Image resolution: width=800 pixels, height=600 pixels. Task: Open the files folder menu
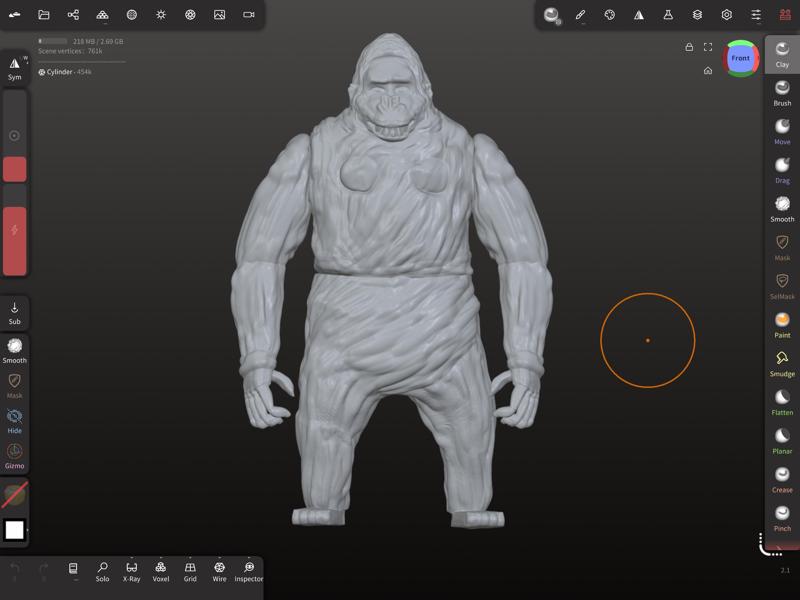(x=44, y=15)
